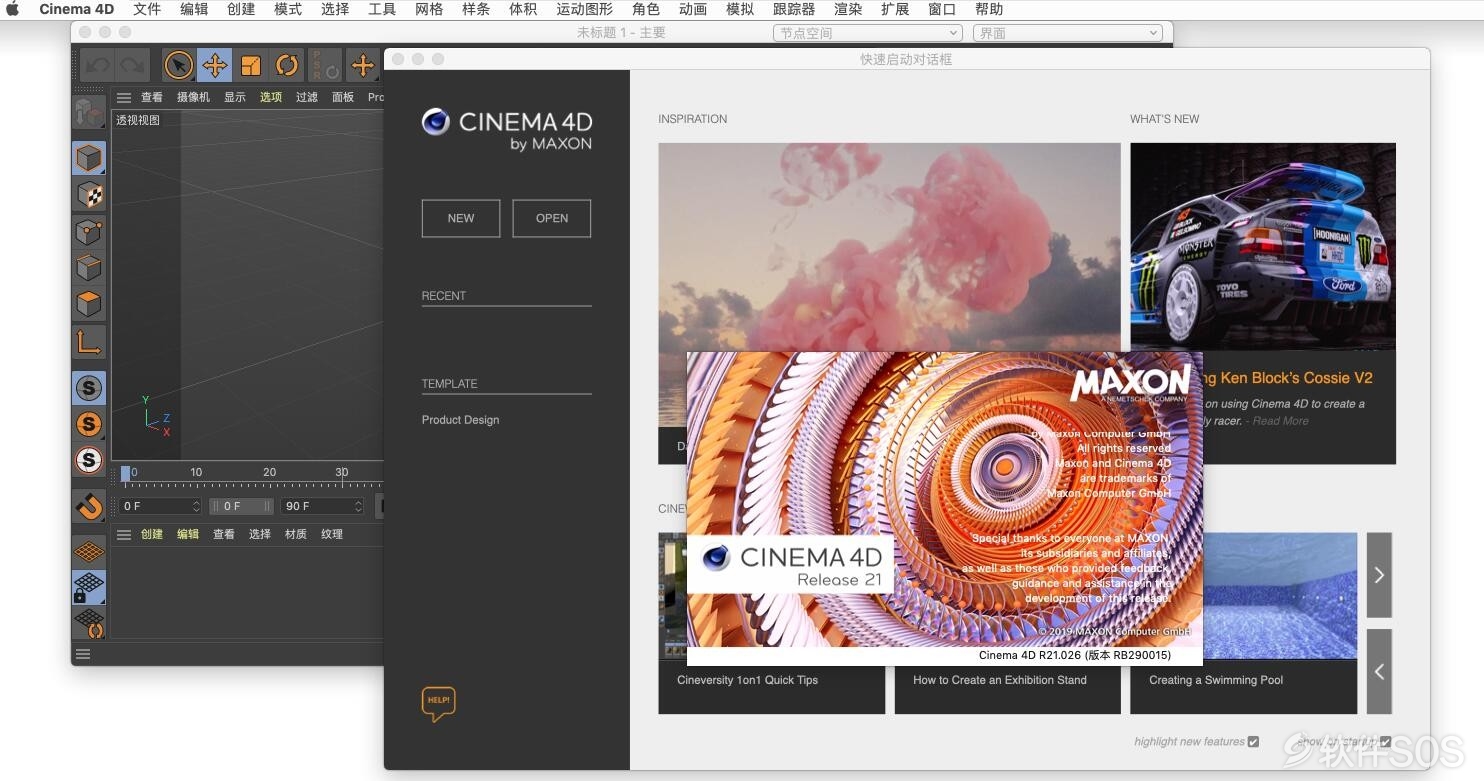Switch to Points mode

(89, 232)
